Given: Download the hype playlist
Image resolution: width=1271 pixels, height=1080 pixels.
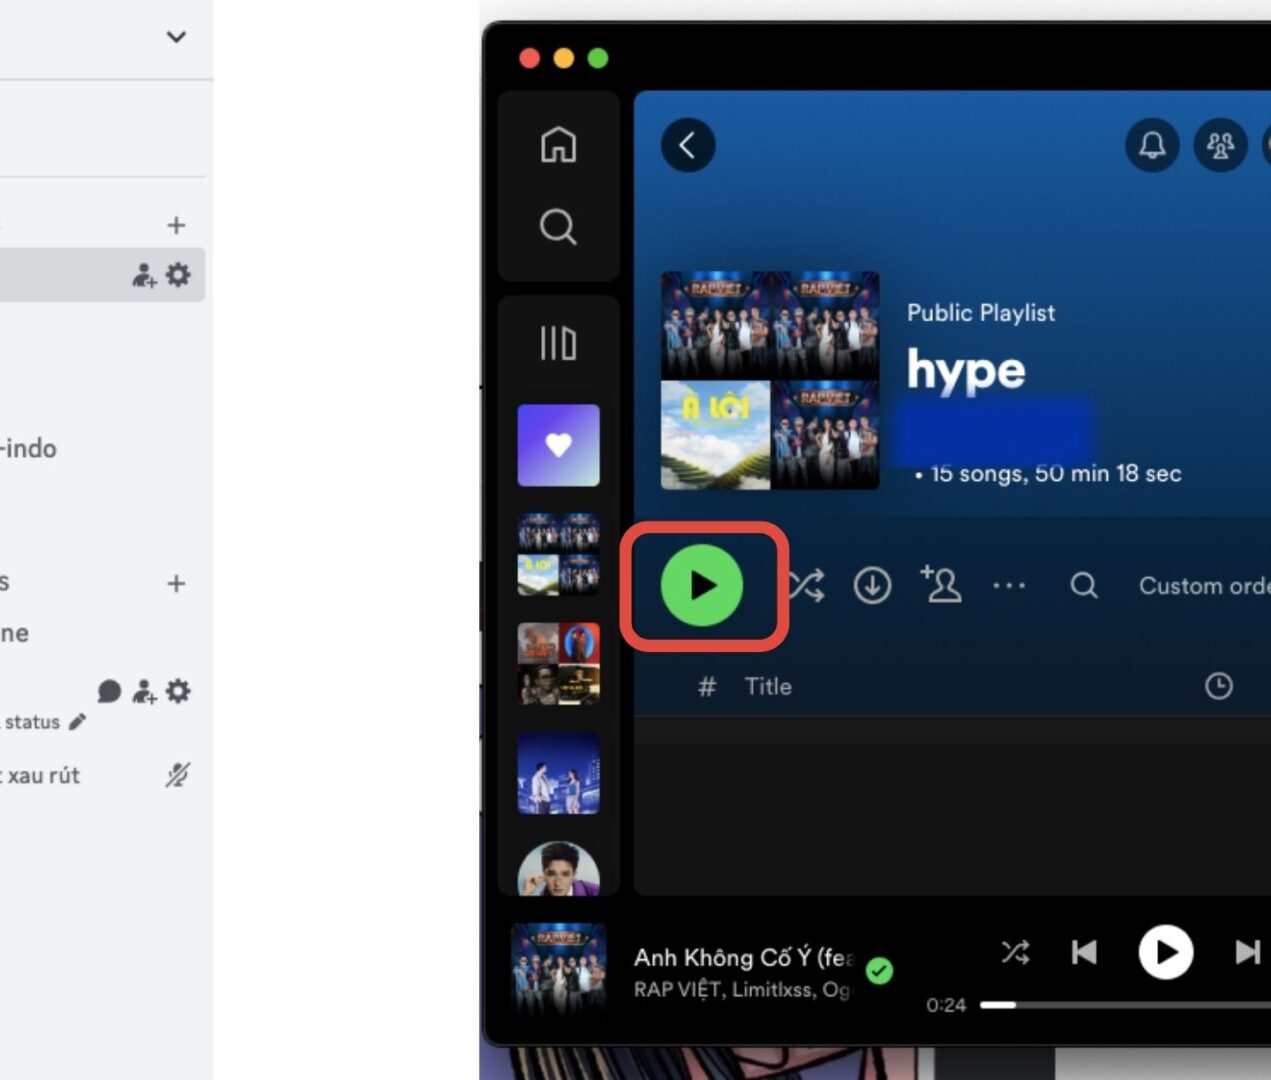Looking at the screenshot, I should pyautogui.click(x=871, y=586).
